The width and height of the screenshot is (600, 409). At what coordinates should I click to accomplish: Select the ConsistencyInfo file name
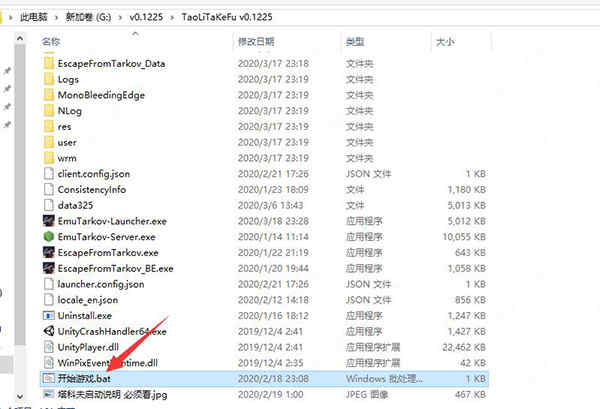[x=92, y=189]
